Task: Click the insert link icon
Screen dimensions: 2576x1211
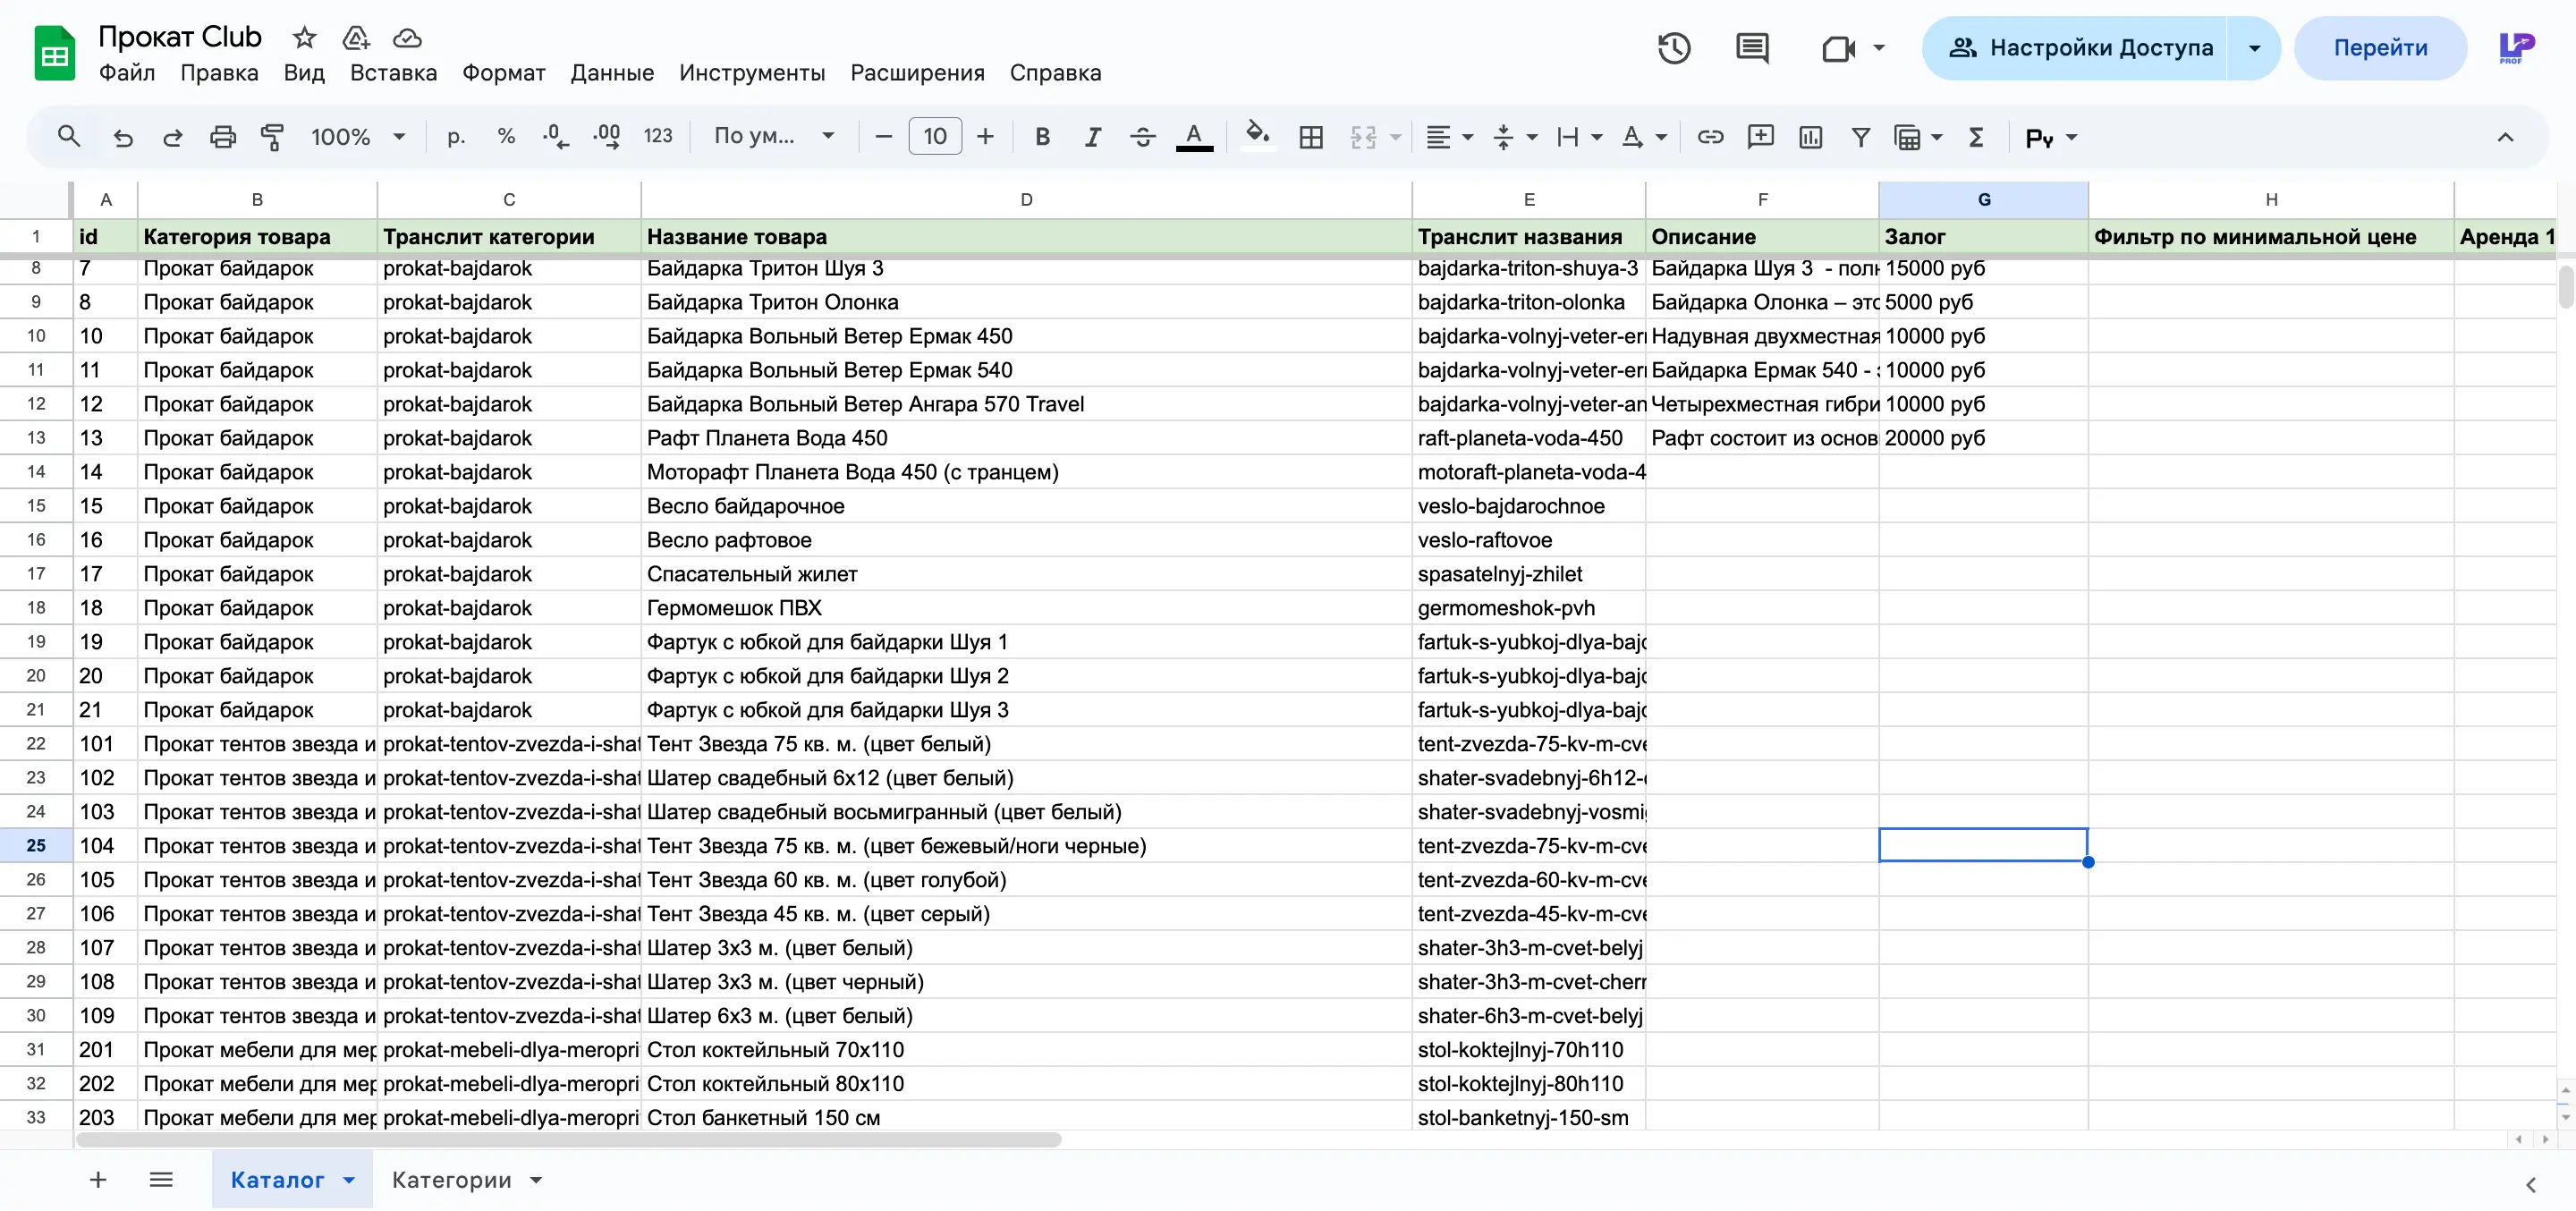Action: (x=1710, y=137)
